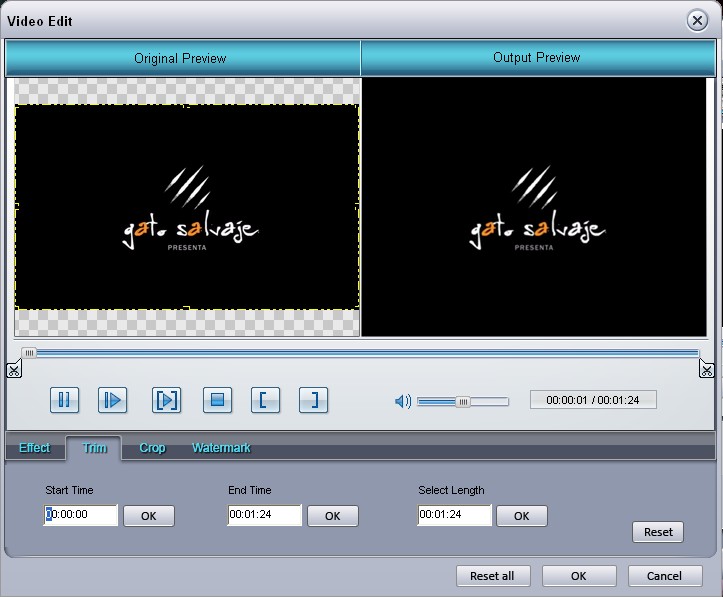Set trim end with right bracket button
Screen dimensions: 723x597
(x=313, y=400)
